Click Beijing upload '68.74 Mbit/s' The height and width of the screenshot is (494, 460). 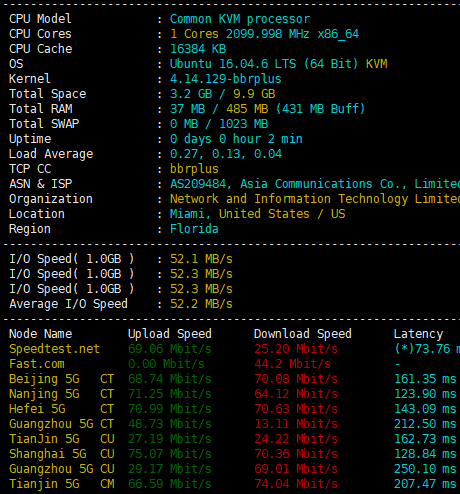[x=170, y=379]
